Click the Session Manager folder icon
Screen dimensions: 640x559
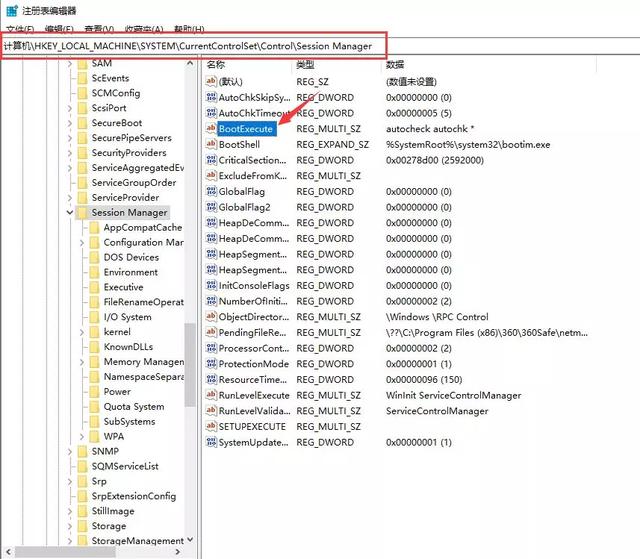(81, 213)
